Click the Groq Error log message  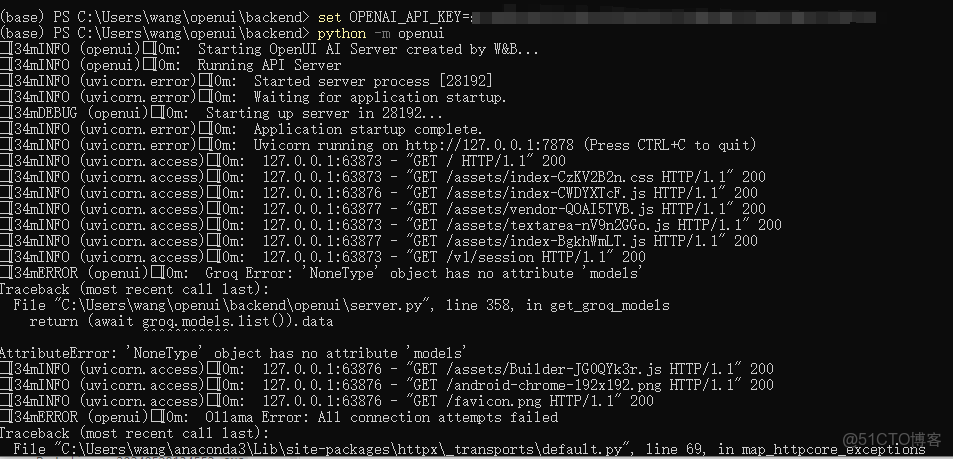point(423,273)
